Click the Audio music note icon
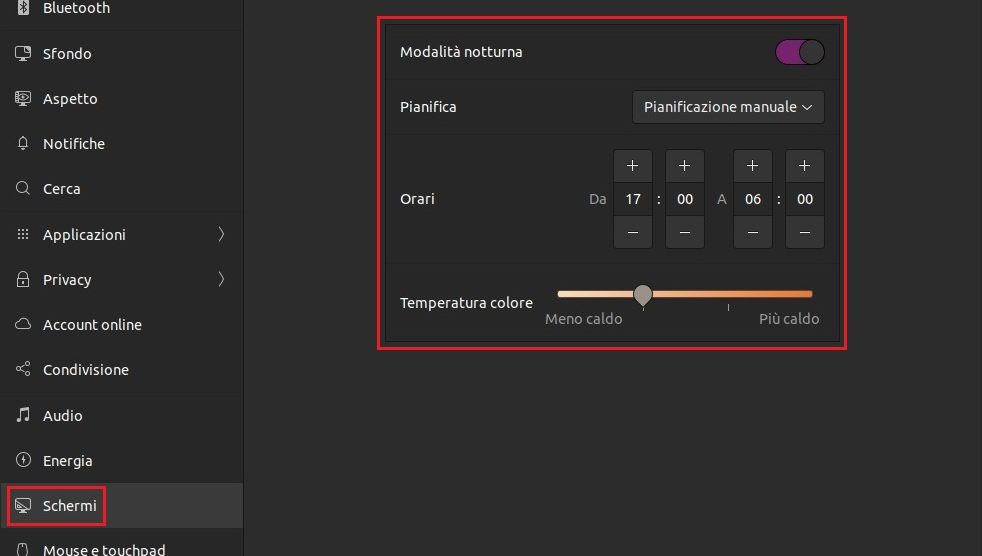 pos(23,415)
